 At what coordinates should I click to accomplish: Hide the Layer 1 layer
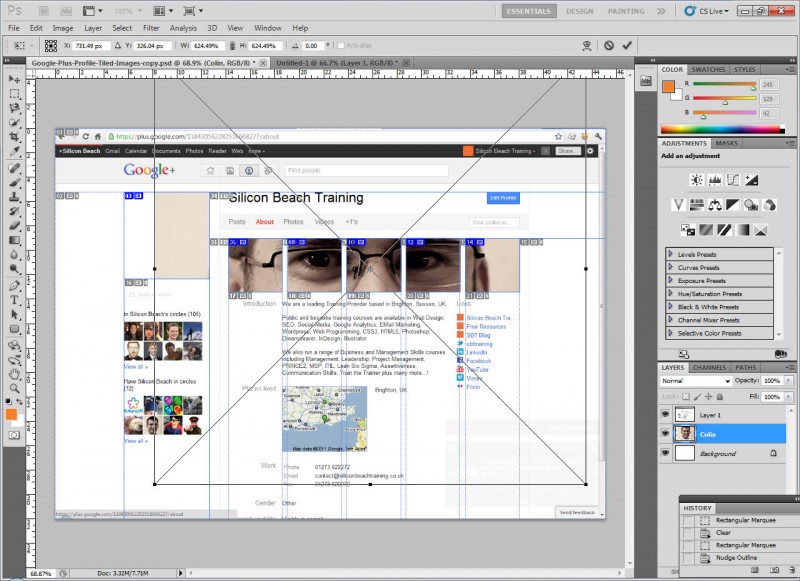(x=665, y=415)
